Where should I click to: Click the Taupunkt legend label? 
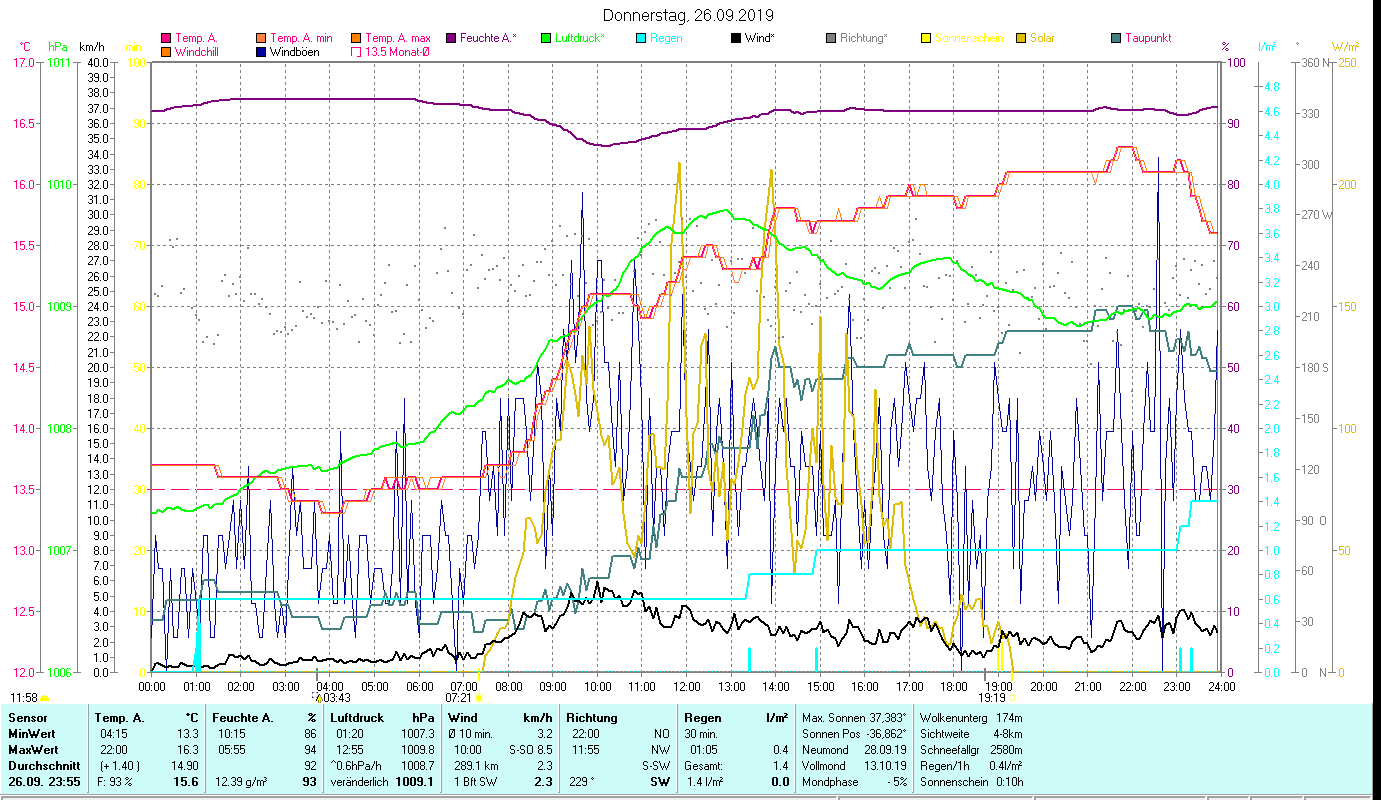click(x=1148, y=38)
